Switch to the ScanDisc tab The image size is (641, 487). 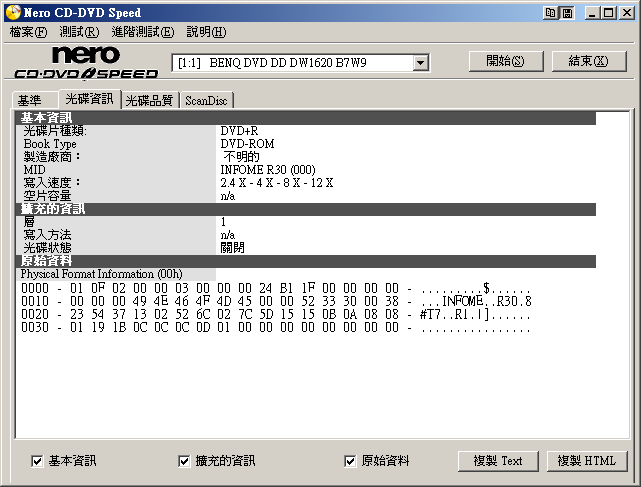[x=206, y=101]
